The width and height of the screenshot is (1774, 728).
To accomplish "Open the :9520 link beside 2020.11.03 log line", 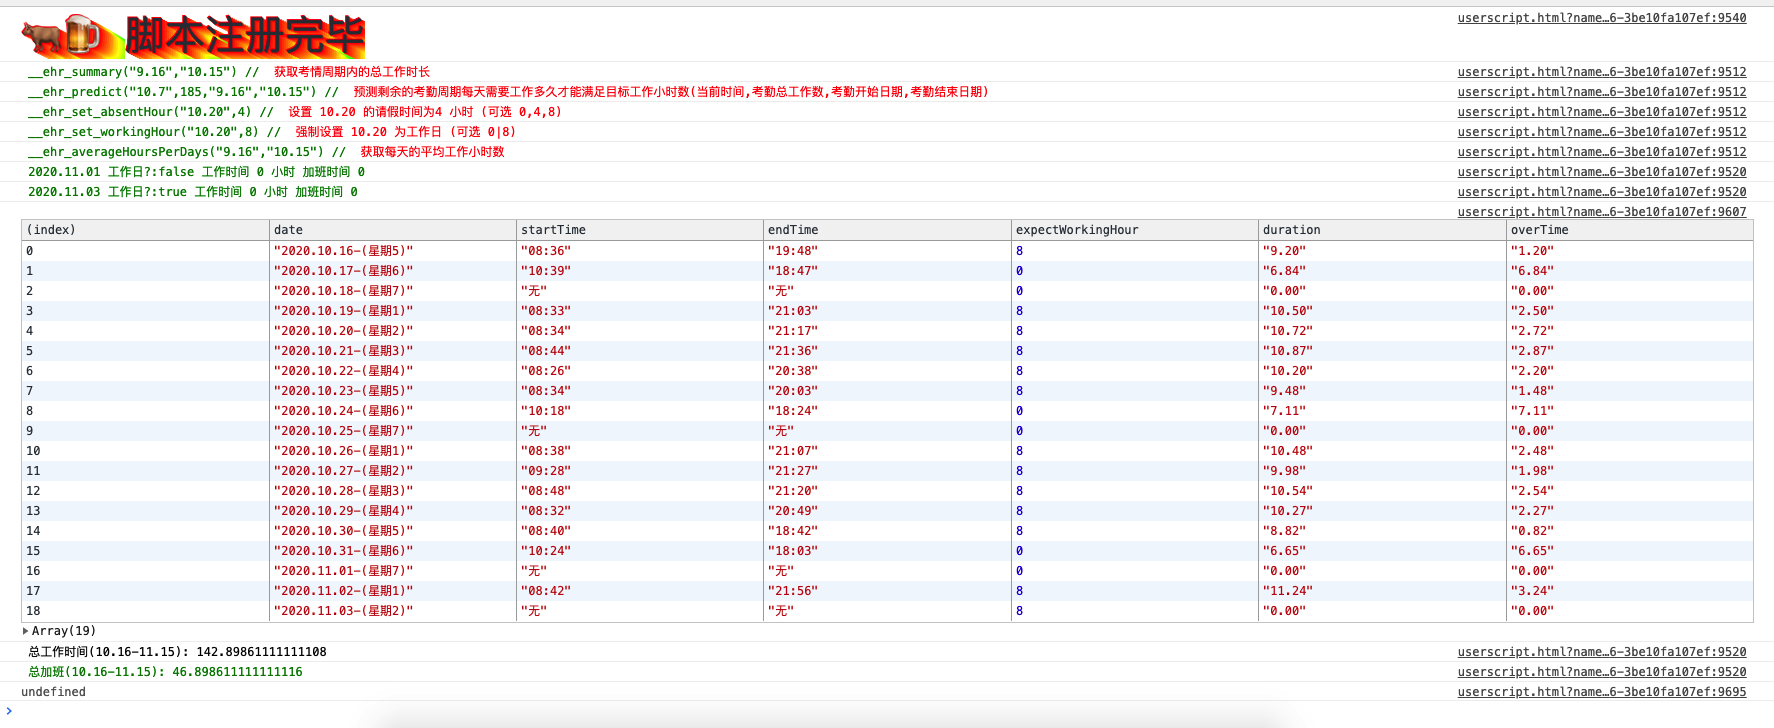I will (x=1602, y=192).
